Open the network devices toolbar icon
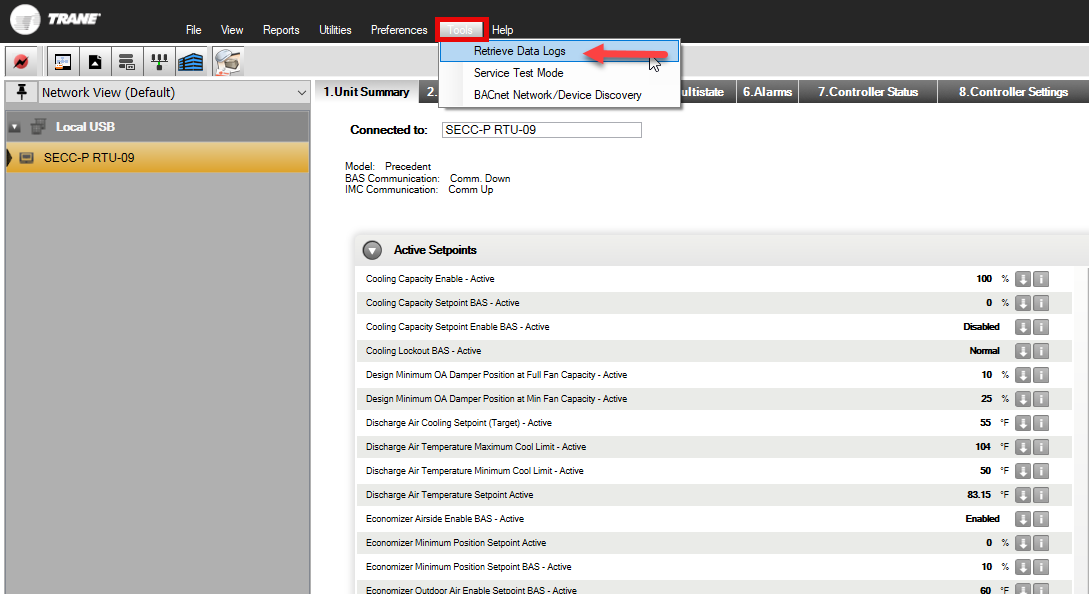 pyautogui.click(x=159, y=62)
